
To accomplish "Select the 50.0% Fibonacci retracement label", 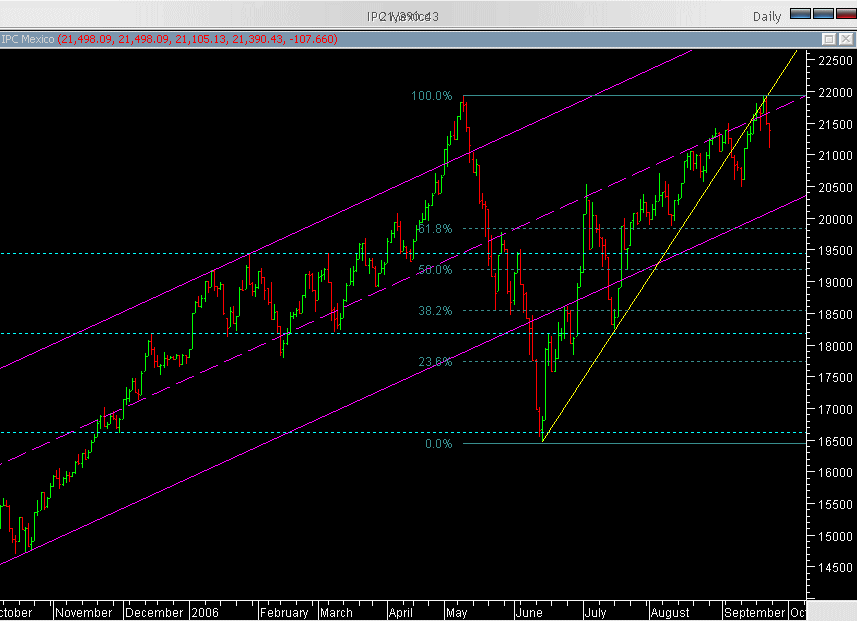I will 434,270.
